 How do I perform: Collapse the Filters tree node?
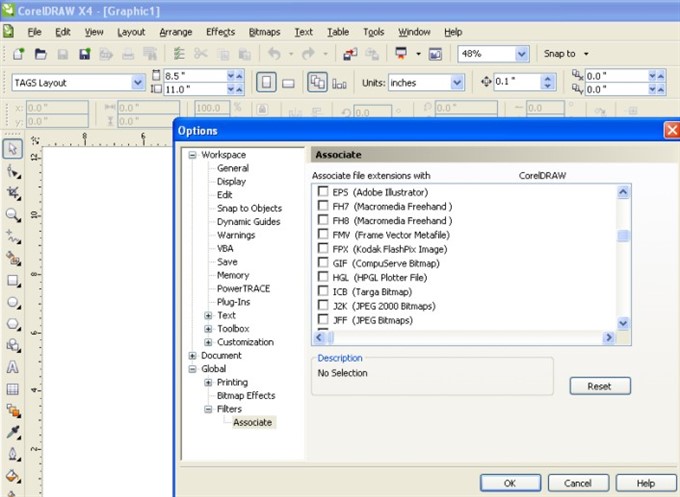pos(208,409)
